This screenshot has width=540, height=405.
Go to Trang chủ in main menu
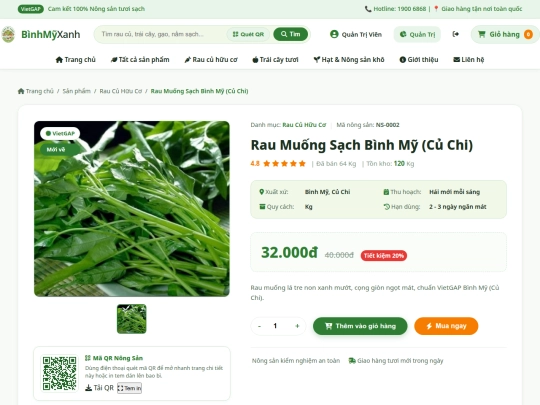[75, 60]
